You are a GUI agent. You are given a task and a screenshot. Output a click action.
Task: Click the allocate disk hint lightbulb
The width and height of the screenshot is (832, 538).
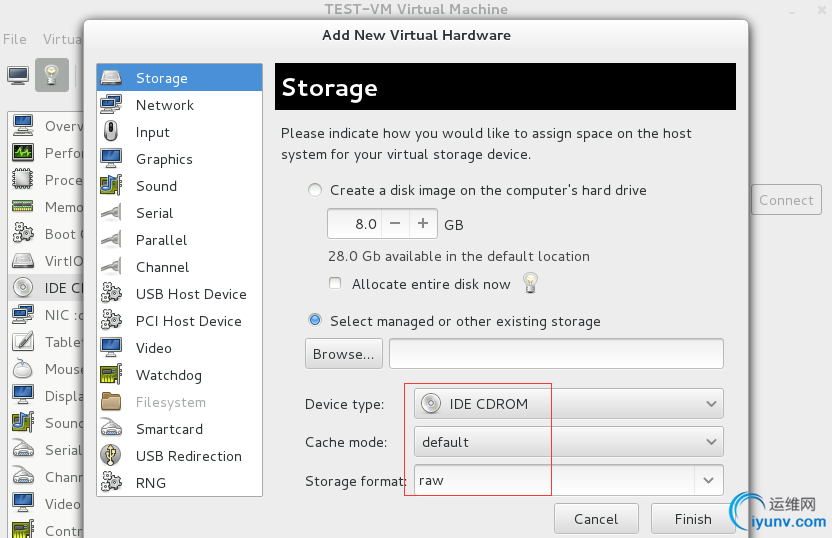(531, 283)
